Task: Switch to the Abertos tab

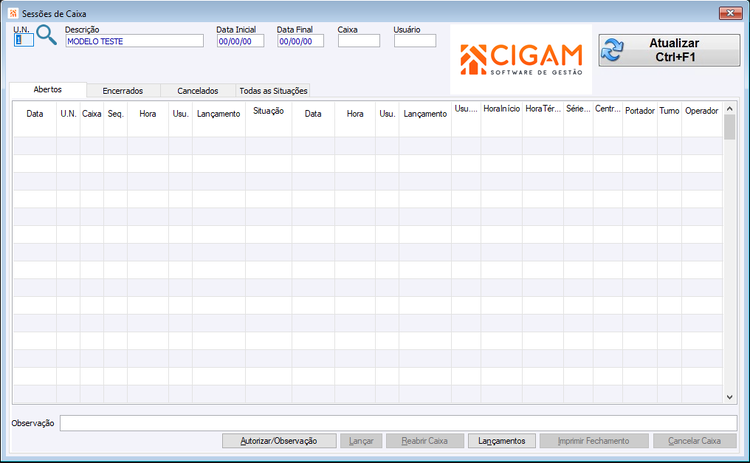Action: (48, 89)
